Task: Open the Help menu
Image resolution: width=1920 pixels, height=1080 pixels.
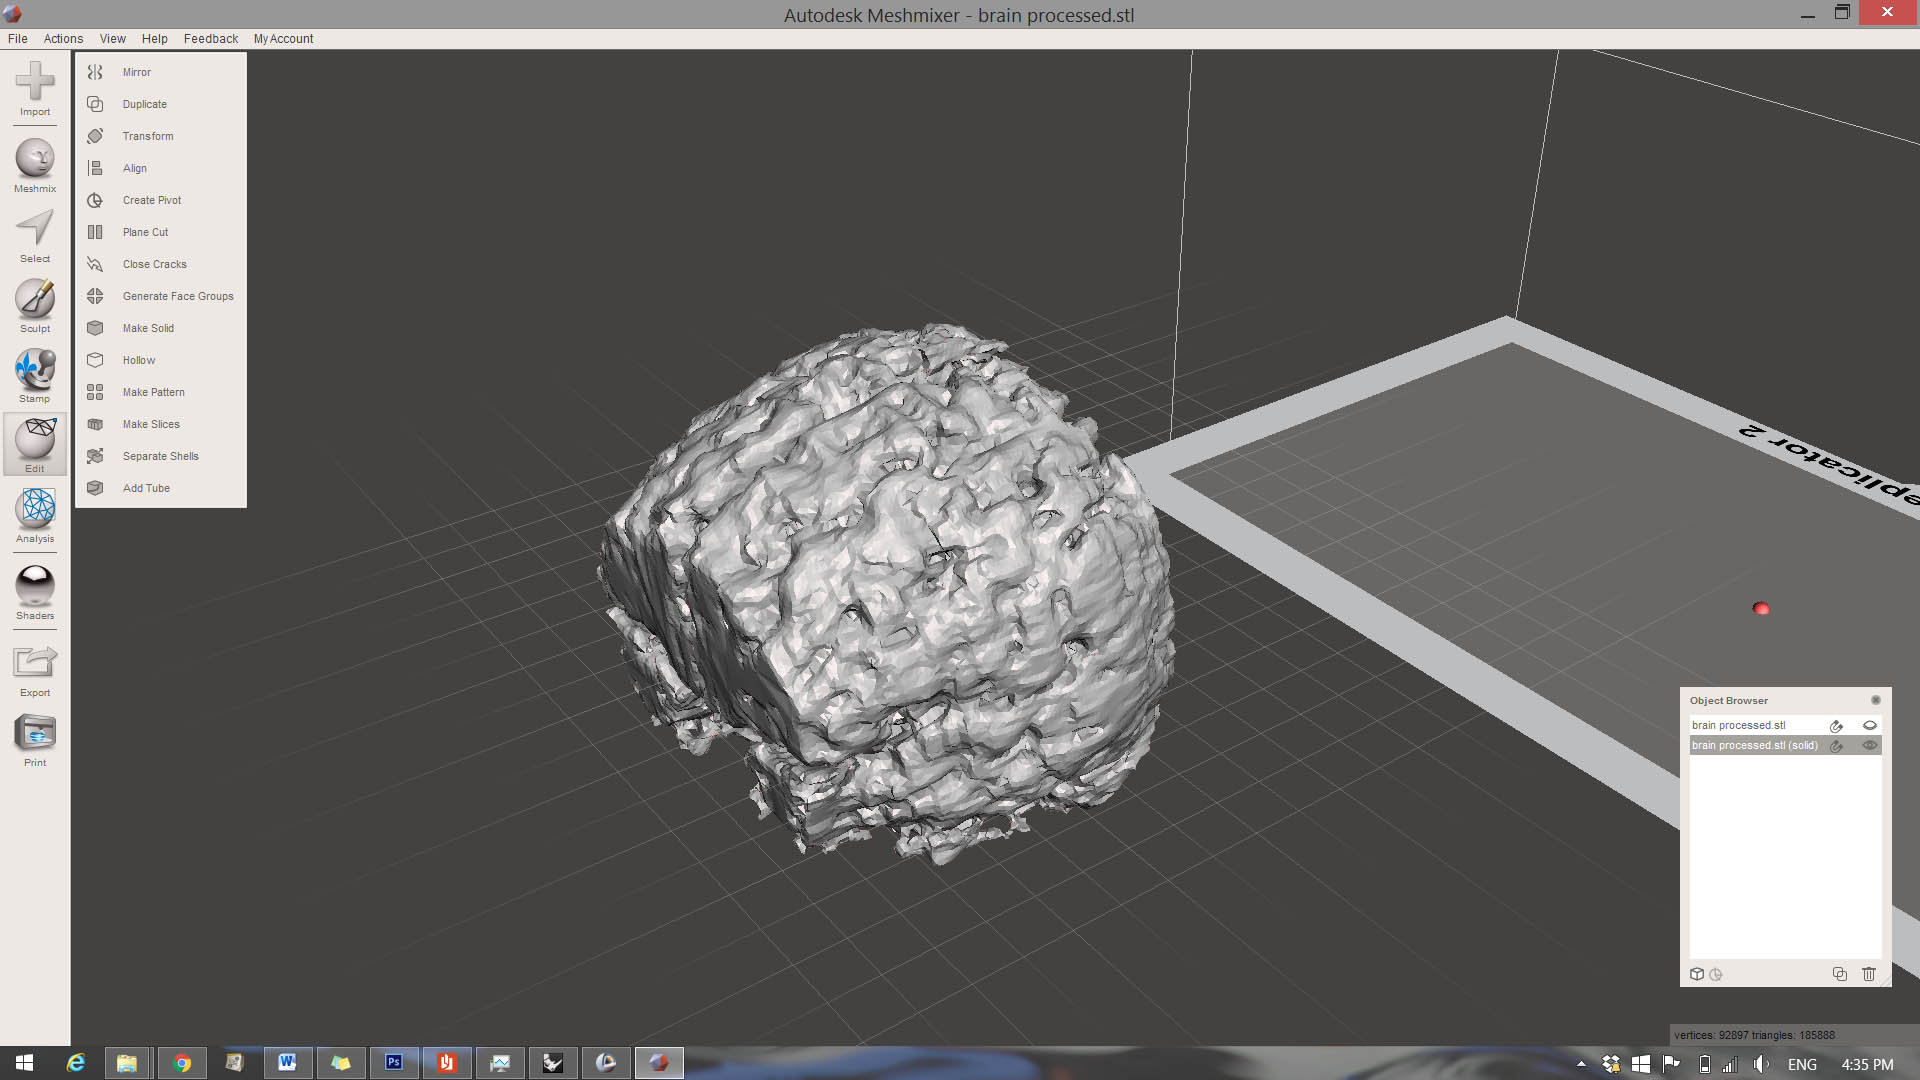Action: click(154, 39)
